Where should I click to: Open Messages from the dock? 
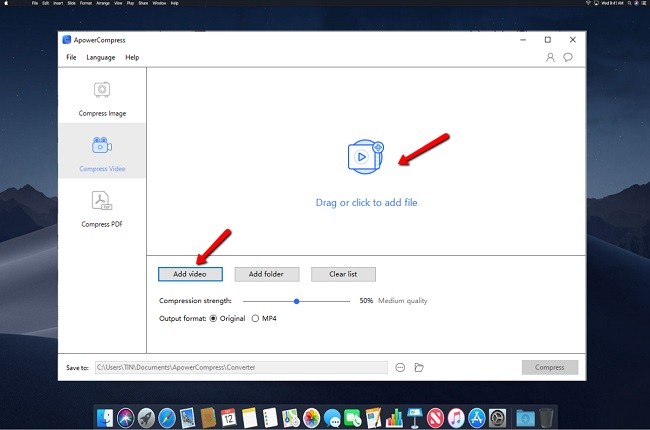pos(332,418)
